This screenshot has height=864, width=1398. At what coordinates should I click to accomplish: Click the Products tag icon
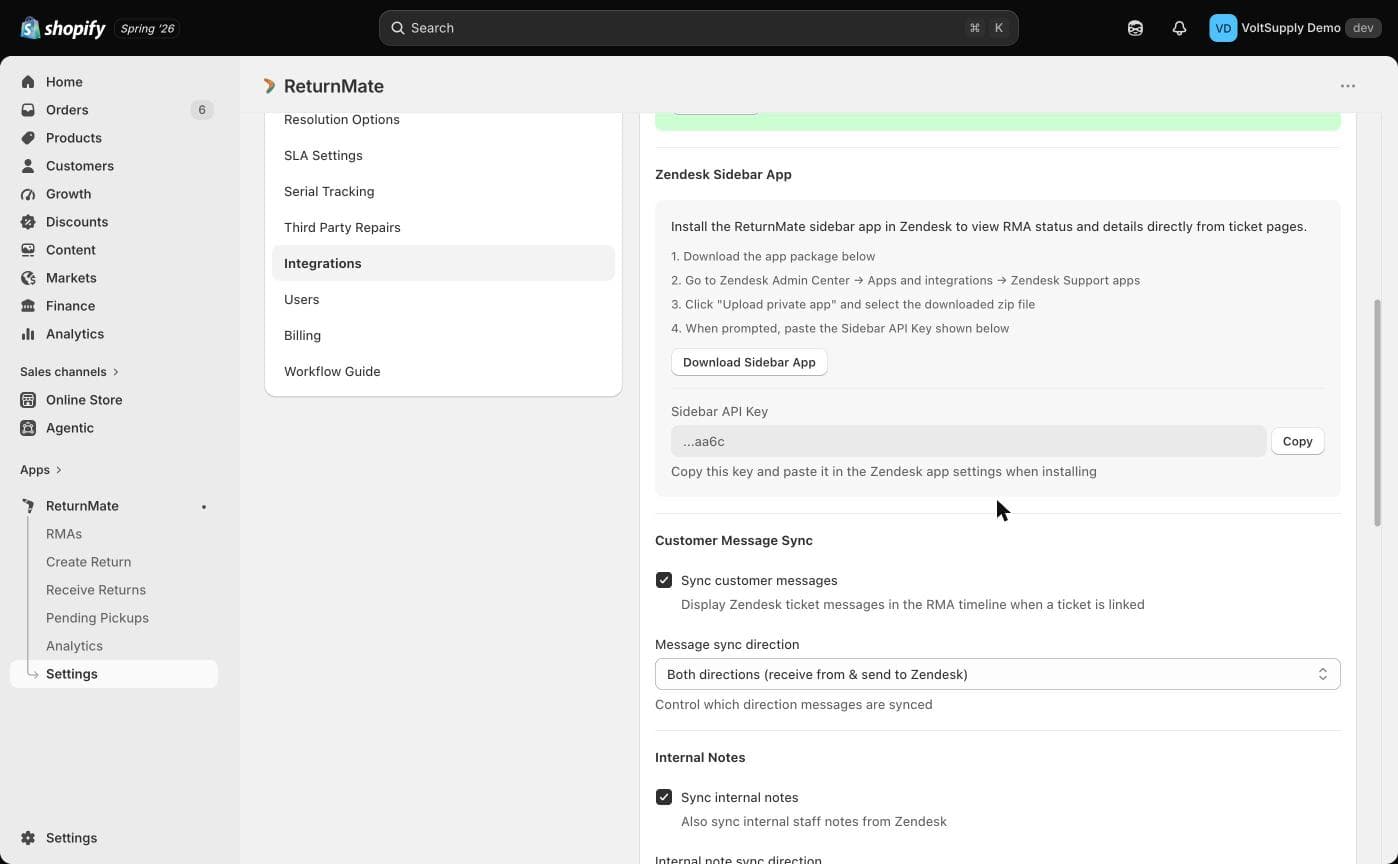28,138
